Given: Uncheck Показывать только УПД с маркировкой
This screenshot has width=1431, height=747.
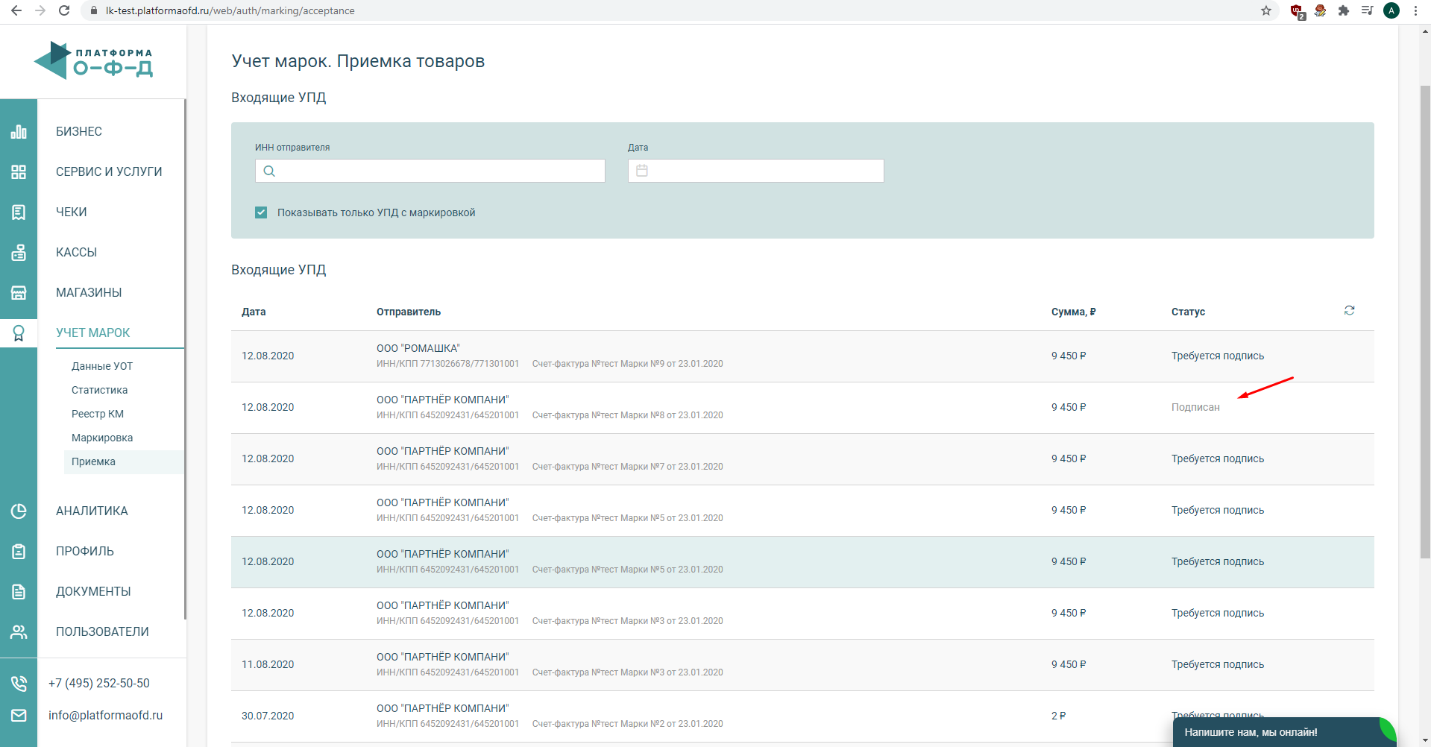Looking at the screenshot, I should (x=261, y=212).
